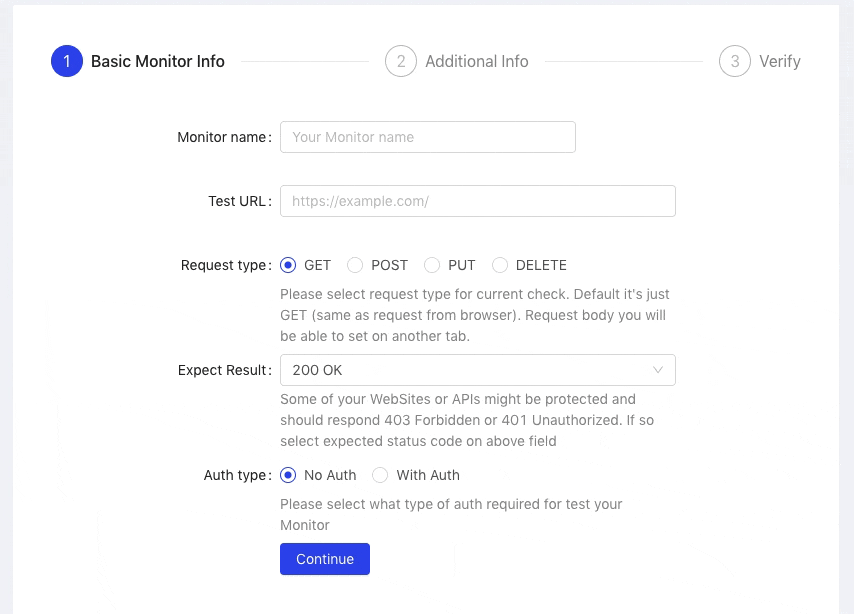Go to the Additional Info step
This screenshot has width=854, height=614.
pyautogui.click(x=476, y=61)
